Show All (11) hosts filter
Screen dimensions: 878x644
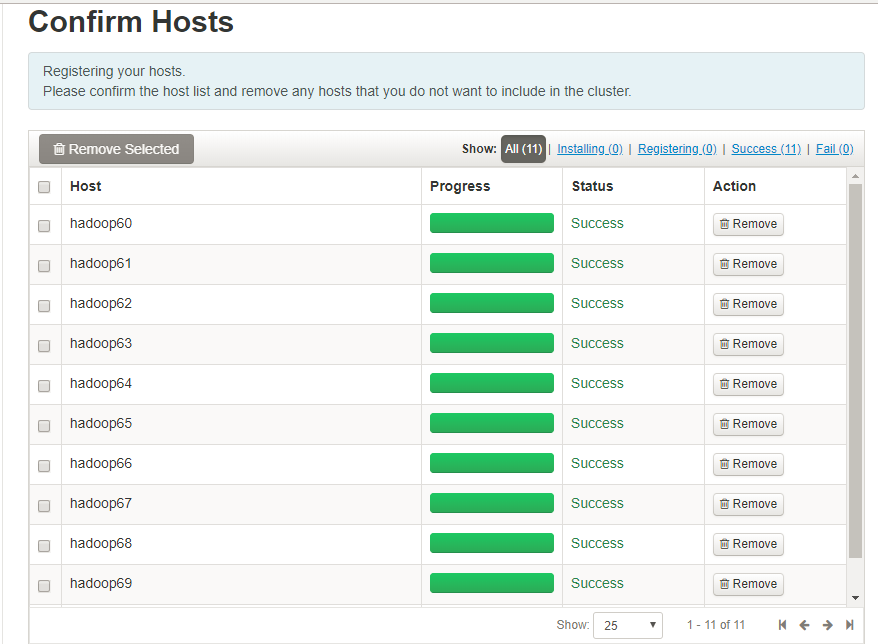click(x=524, y=149)
